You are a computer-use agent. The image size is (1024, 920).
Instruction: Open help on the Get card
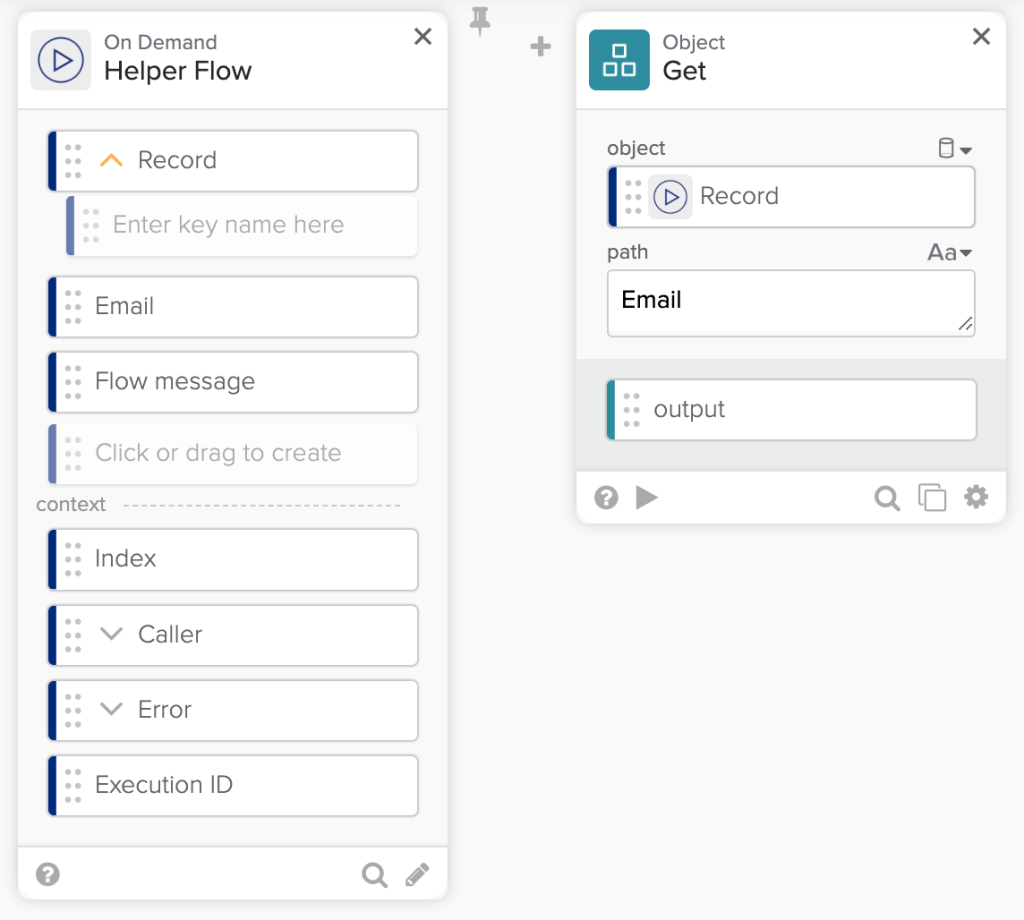pos(606,497)
